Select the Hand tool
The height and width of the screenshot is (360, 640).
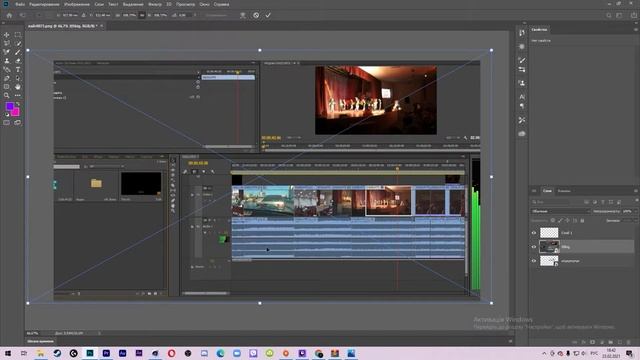tap(18, 87)
